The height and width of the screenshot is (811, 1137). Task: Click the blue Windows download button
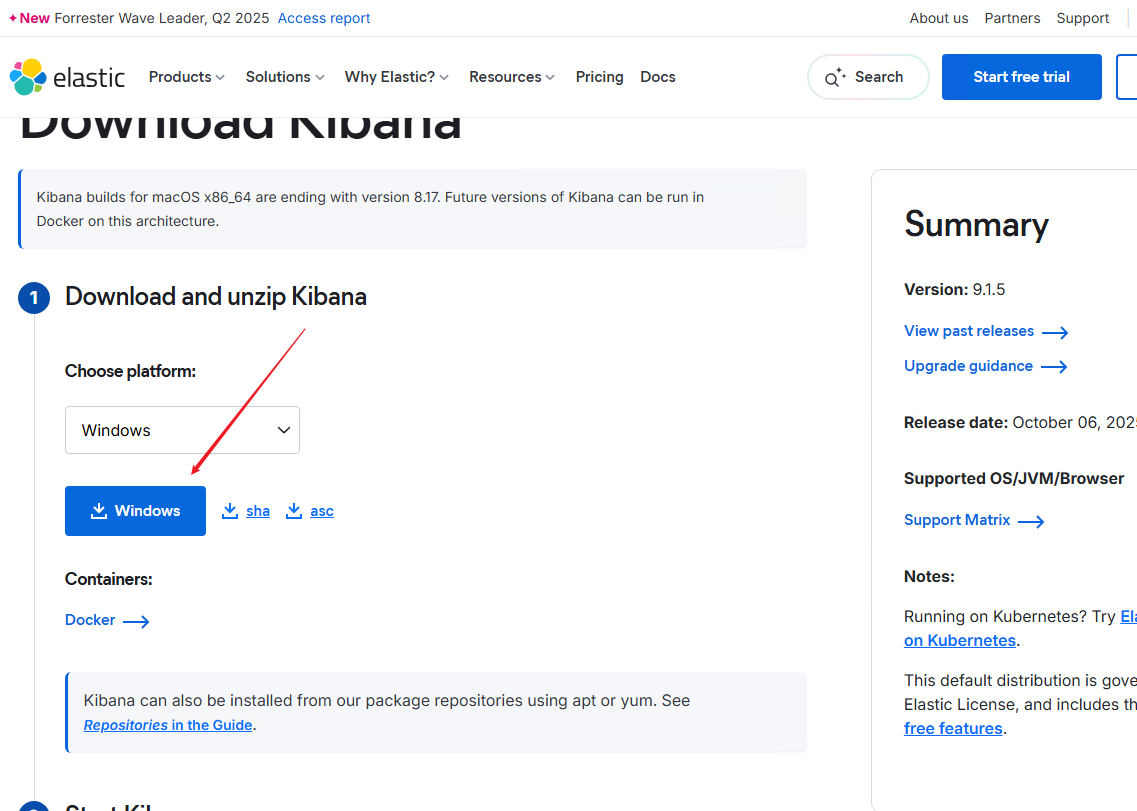[x=136, y=511]
